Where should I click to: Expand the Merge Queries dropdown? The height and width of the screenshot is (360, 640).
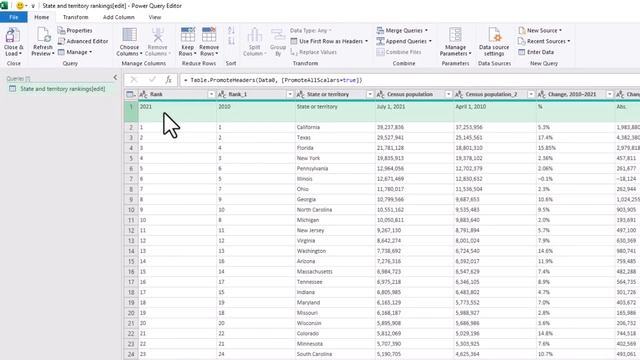point(426,31)
